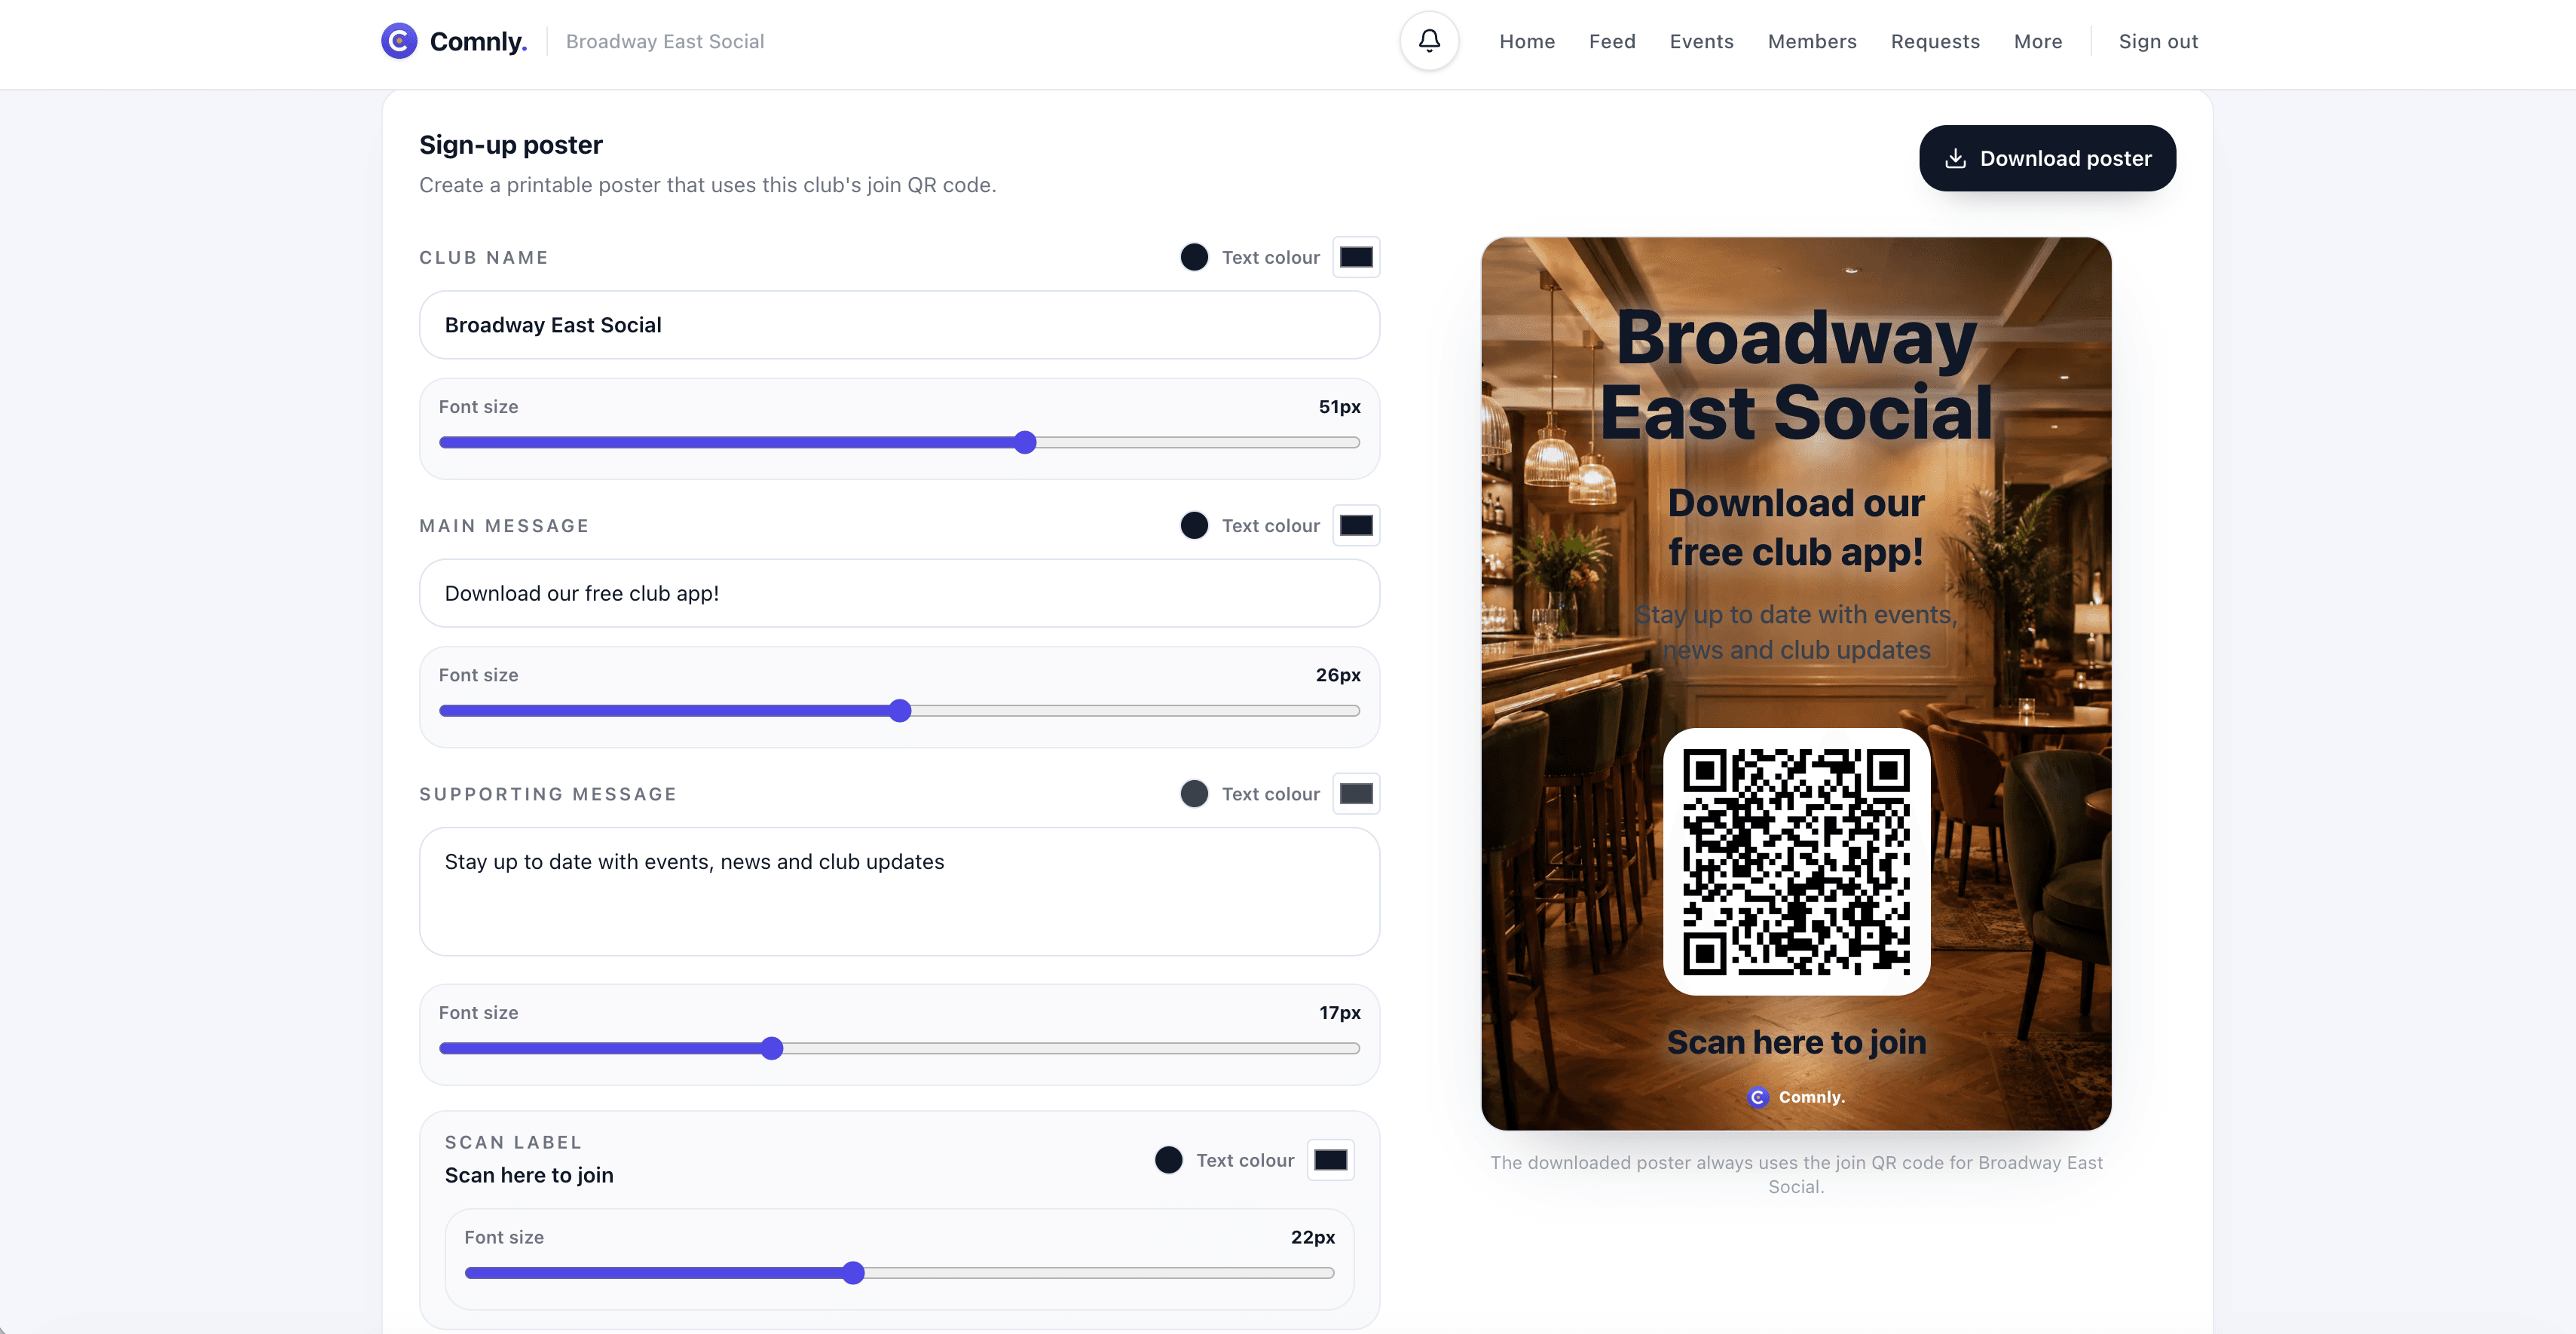Click 'Scan here to join' on the poster

point(1796,1042)
